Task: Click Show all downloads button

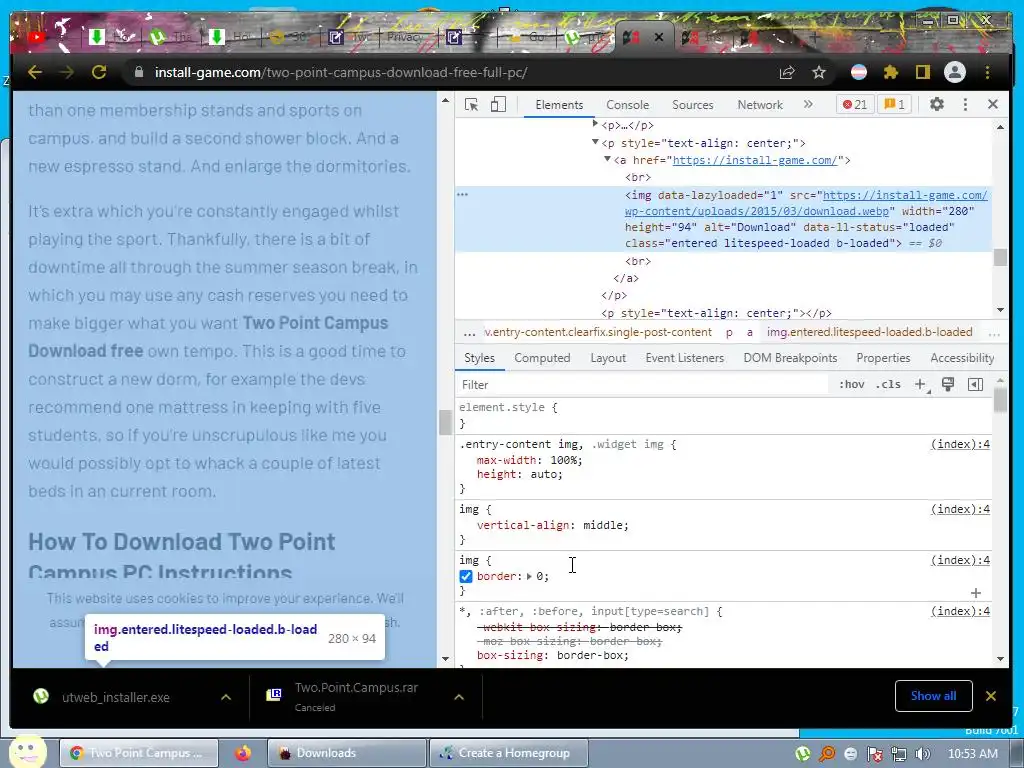Action: [933, 696]
